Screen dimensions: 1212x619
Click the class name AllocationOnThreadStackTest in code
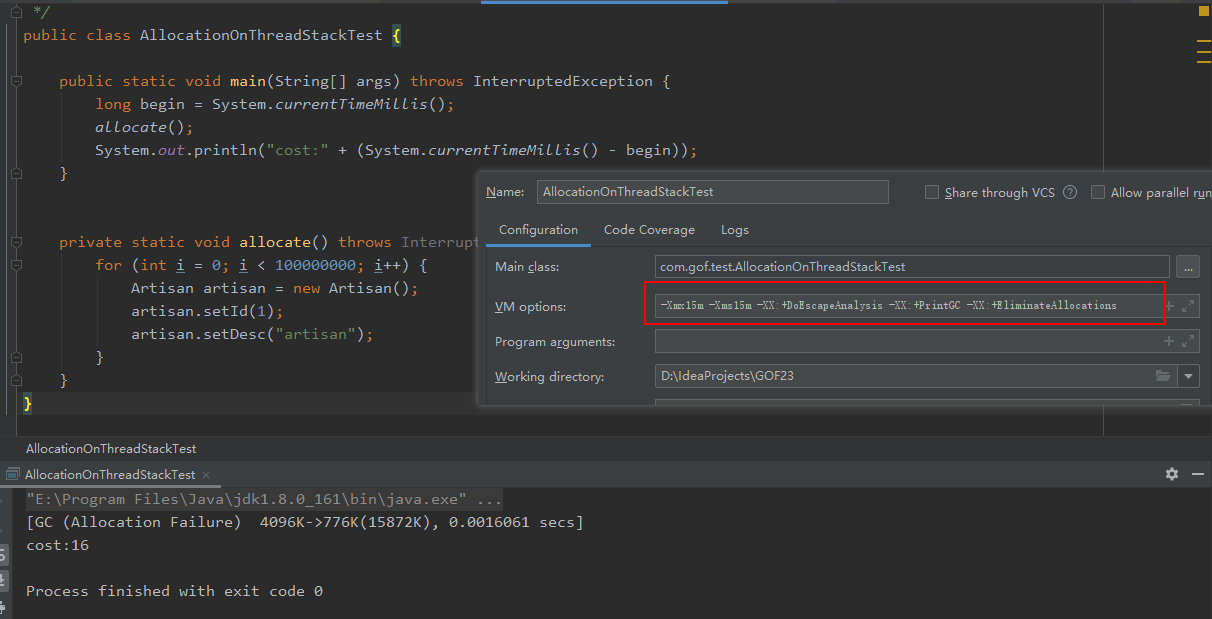pyautogui.click(x=261, y=35)
